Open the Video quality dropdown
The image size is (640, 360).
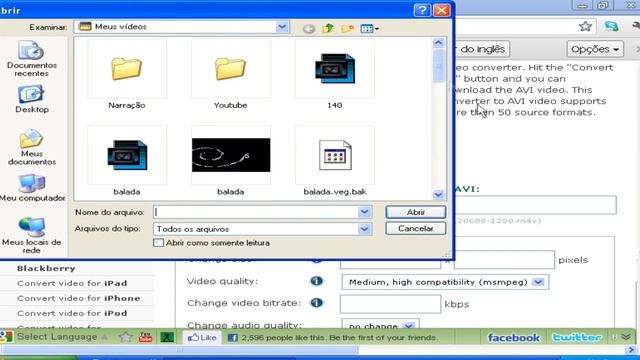click(x=445, y=282)
